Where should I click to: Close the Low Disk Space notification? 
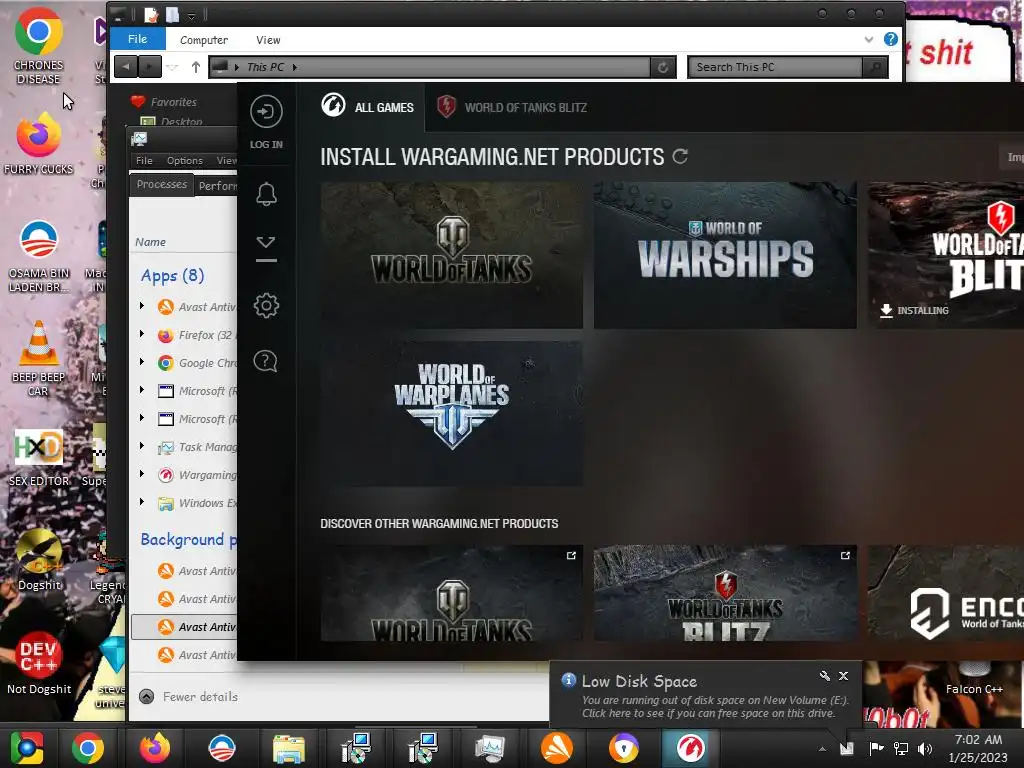[843, 676]
